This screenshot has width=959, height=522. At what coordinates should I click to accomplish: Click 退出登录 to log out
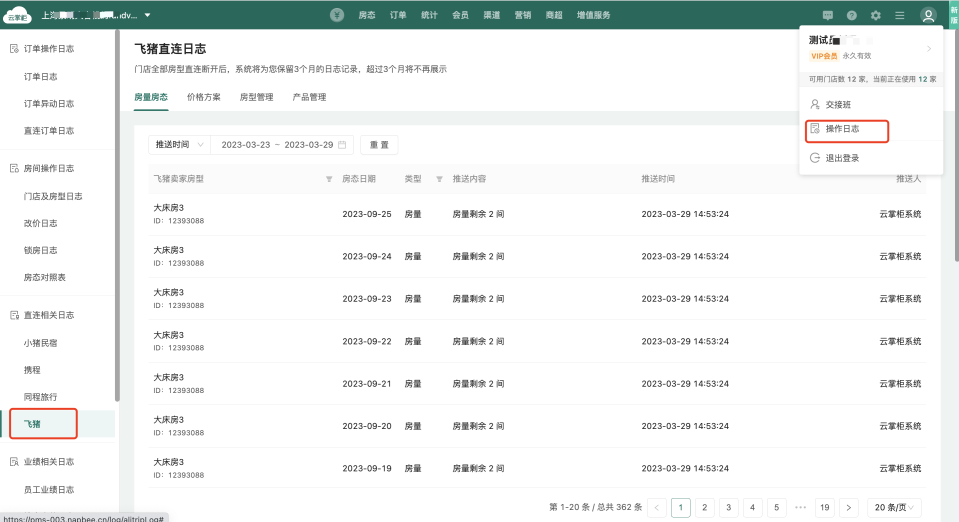[x=841, y=158]
